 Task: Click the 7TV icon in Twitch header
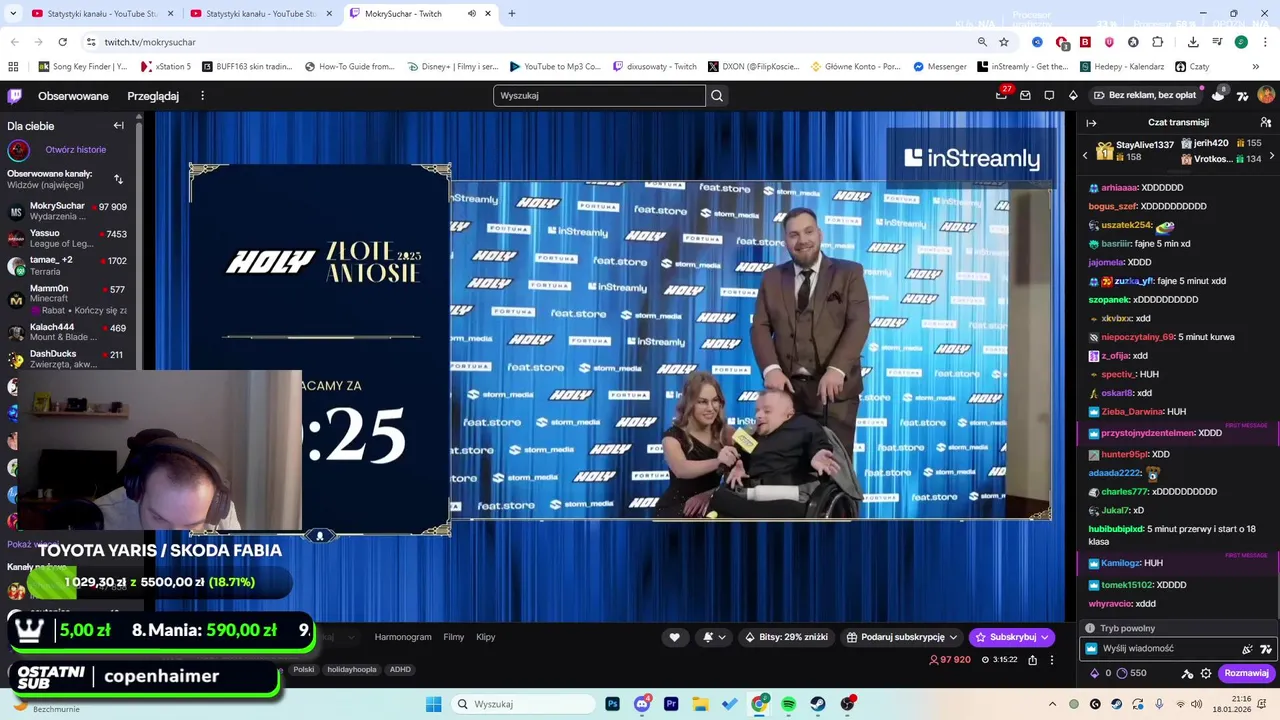point(1242,96)
